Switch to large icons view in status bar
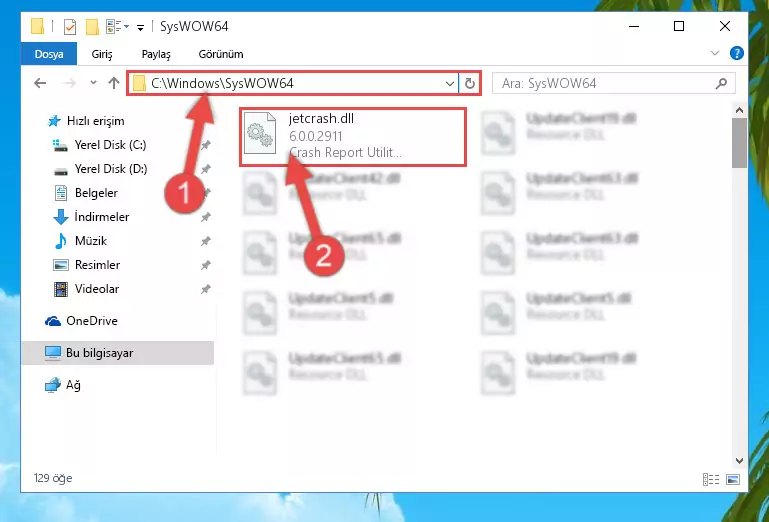Screen dimensions: 769x522 [x=733, y=479]
